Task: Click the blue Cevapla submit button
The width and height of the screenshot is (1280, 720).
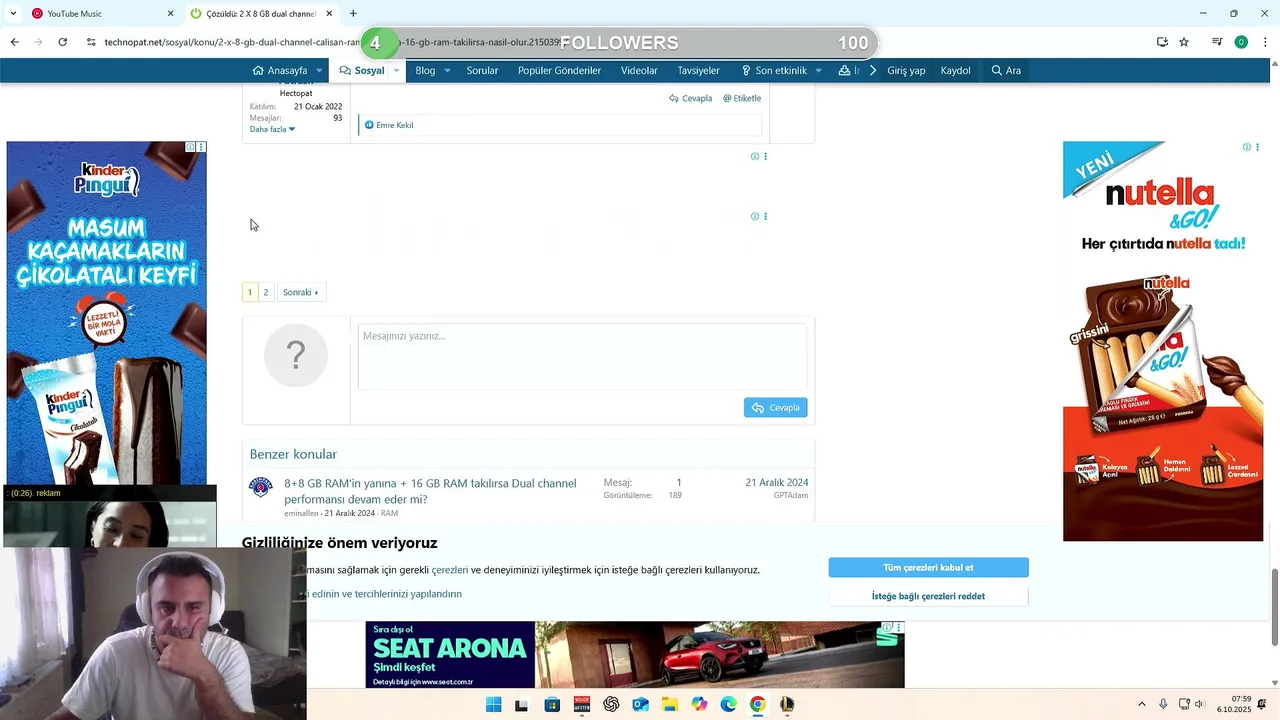Action: click(x=775, y=407)
